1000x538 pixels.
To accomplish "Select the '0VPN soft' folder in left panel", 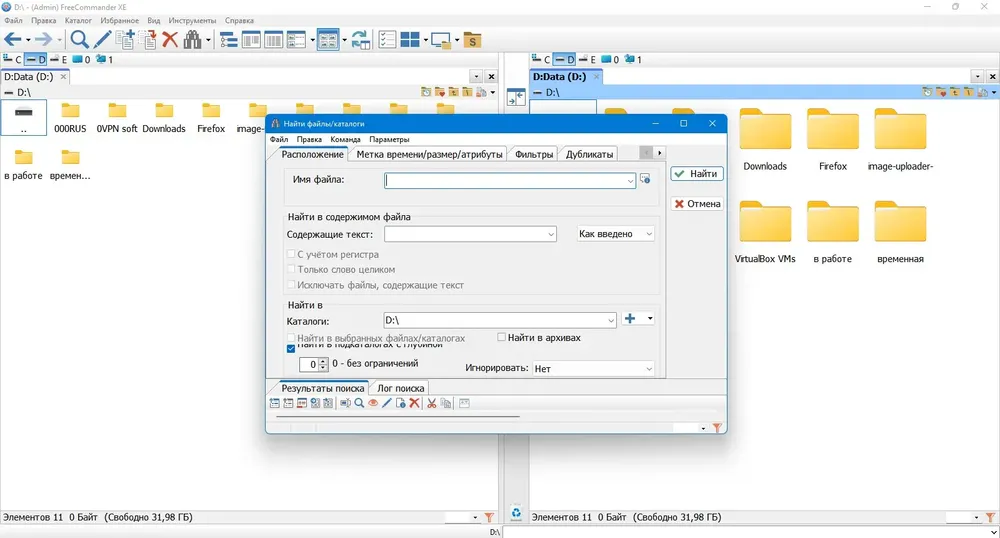I will point(117,119).
